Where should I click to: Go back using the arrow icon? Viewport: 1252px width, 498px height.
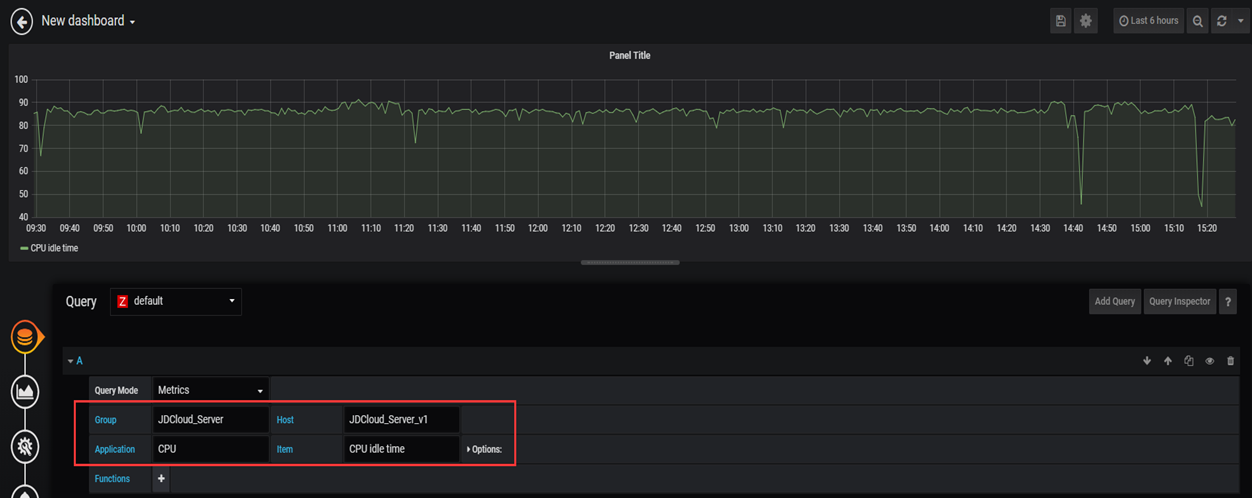[21, 21]
